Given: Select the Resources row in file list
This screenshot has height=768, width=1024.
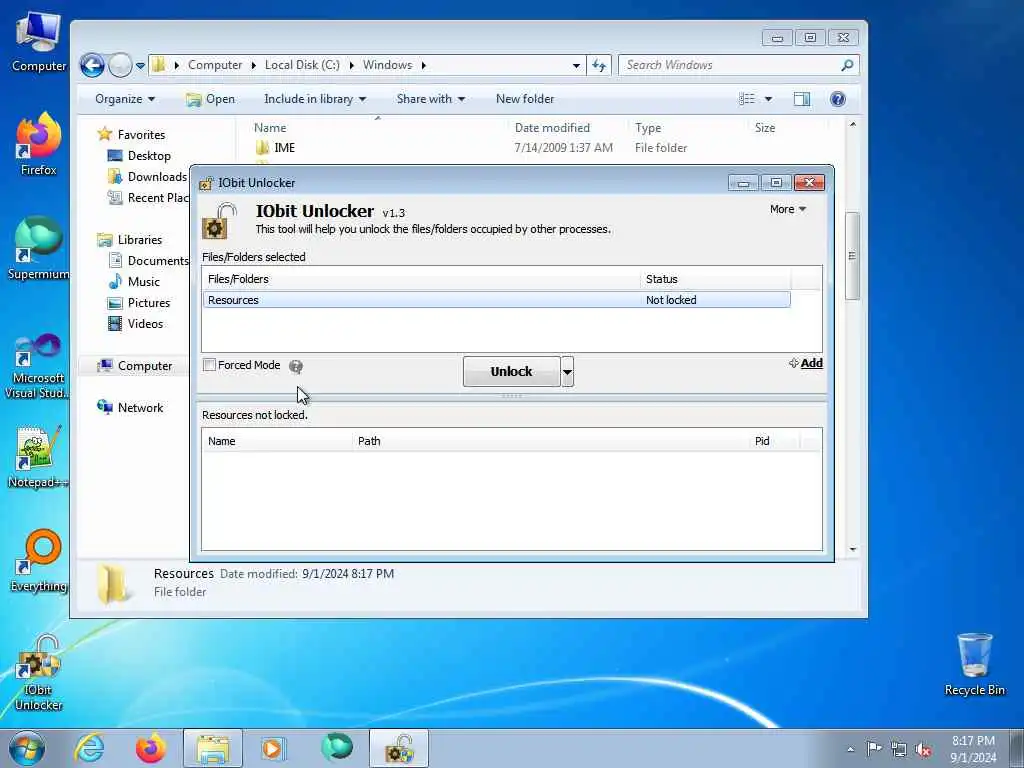Looking at the screenshot, I should (496, 300).
